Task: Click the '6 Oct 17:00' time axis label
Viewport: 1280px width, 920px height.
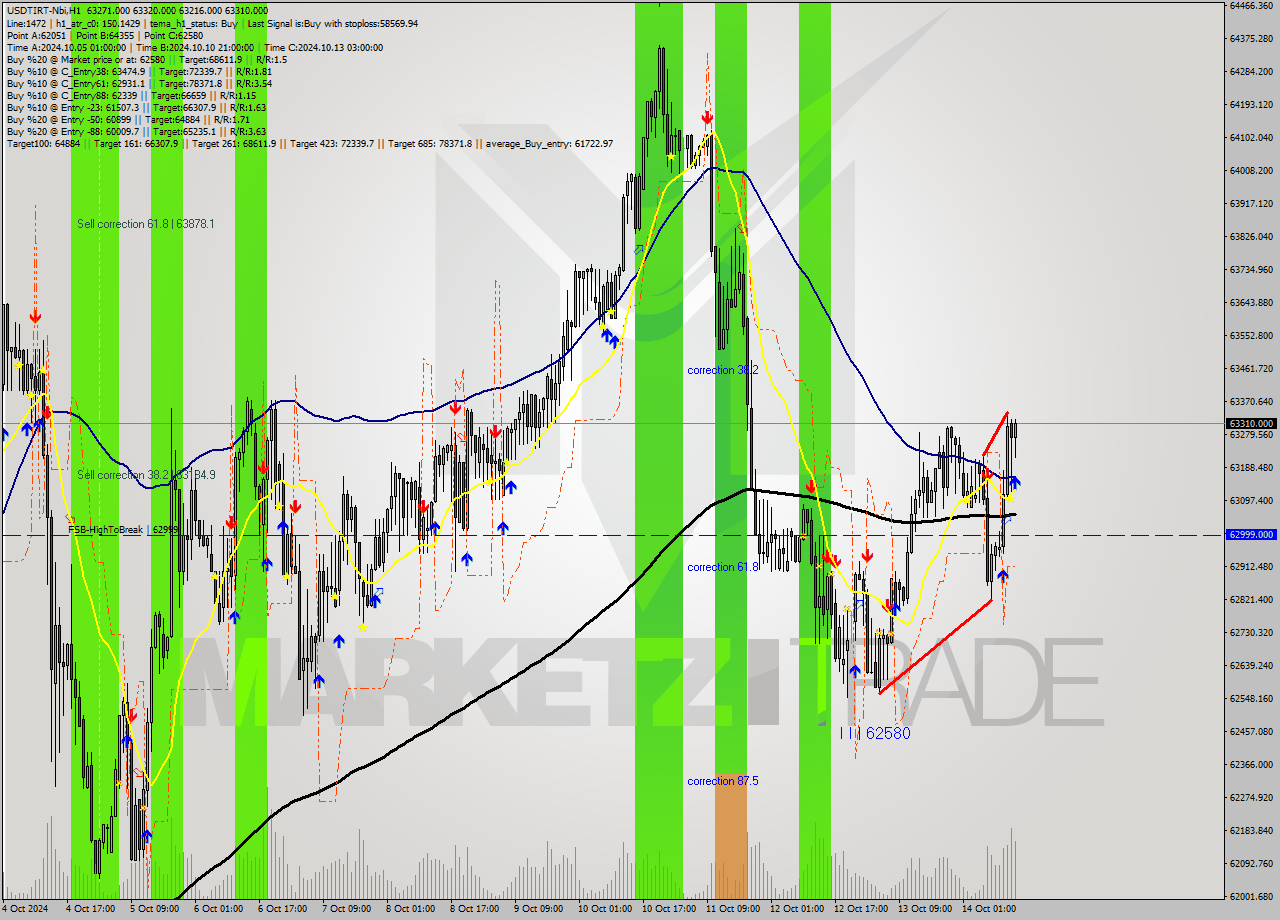Action: coord(282,909)
